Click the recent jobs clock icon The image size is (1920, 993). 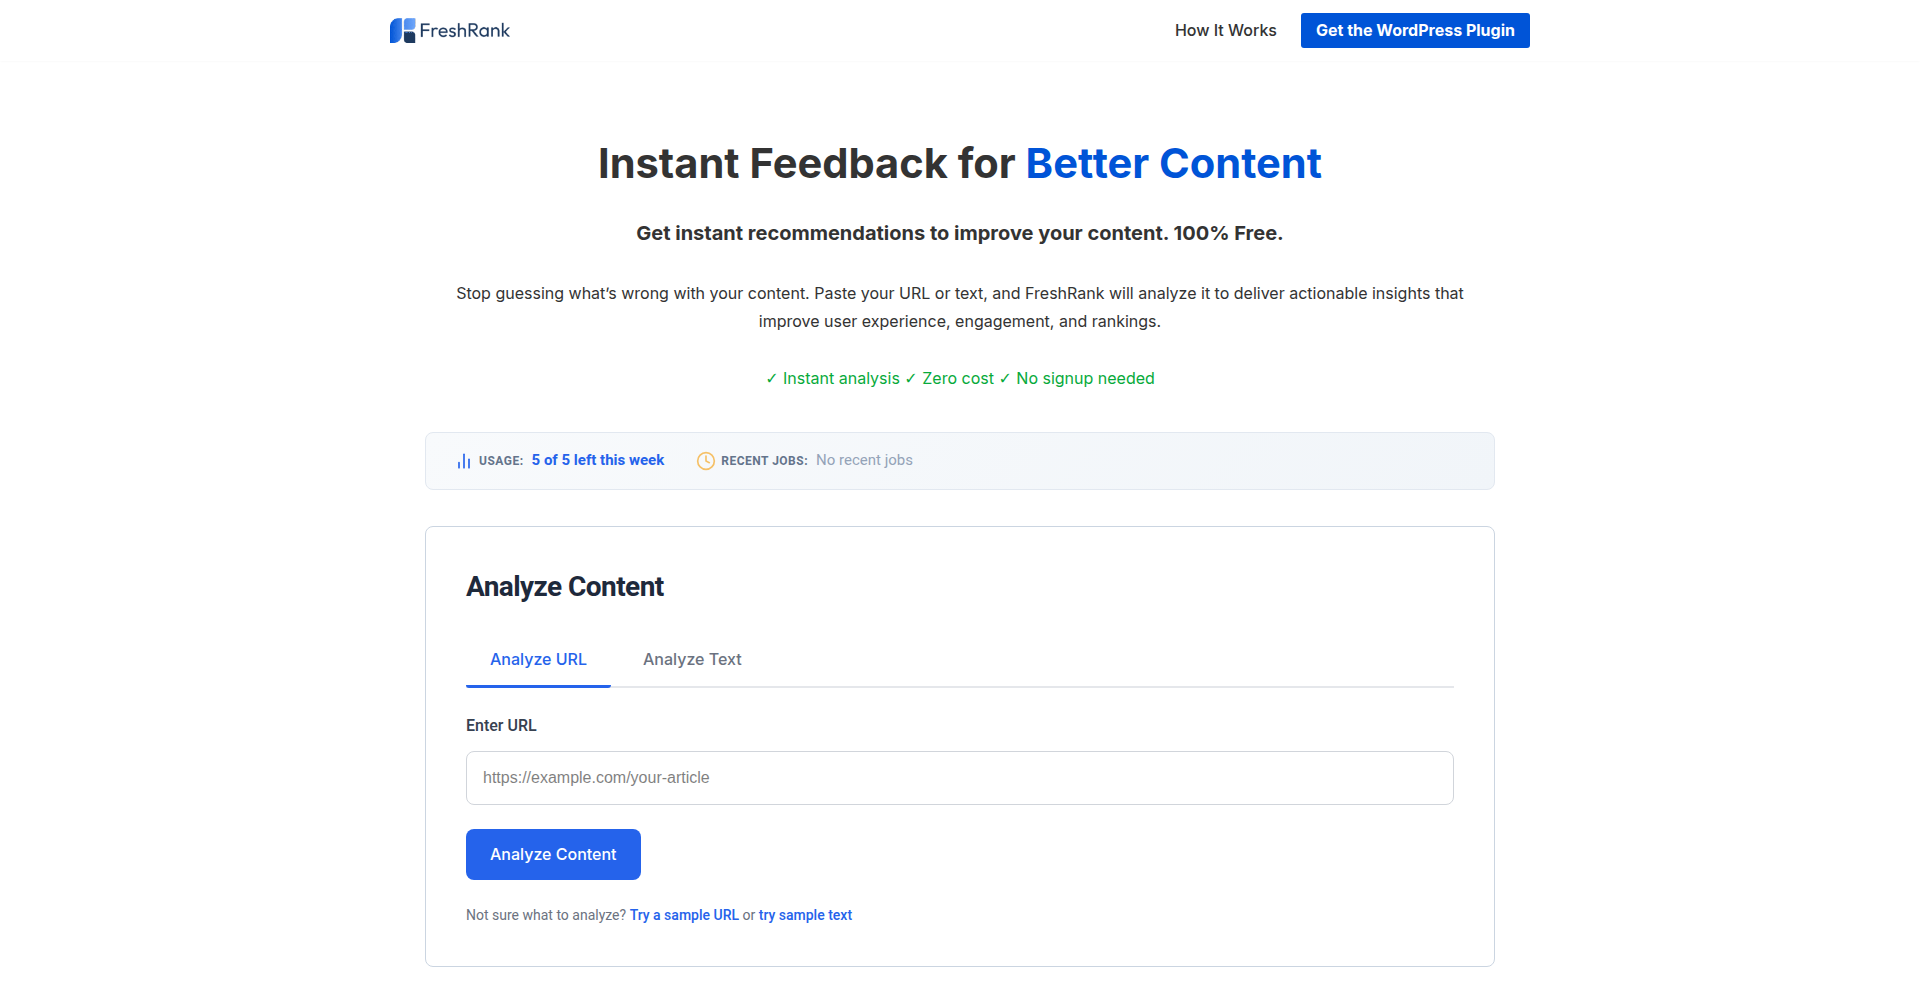[706, 461]
